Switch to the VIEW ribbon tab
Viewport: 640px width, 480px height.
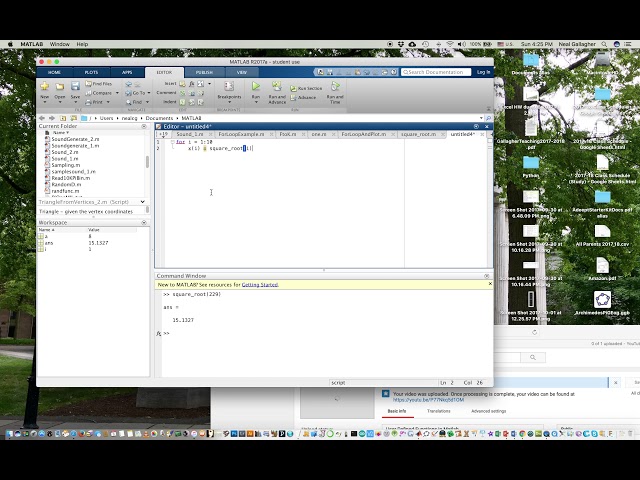[242, 72]
